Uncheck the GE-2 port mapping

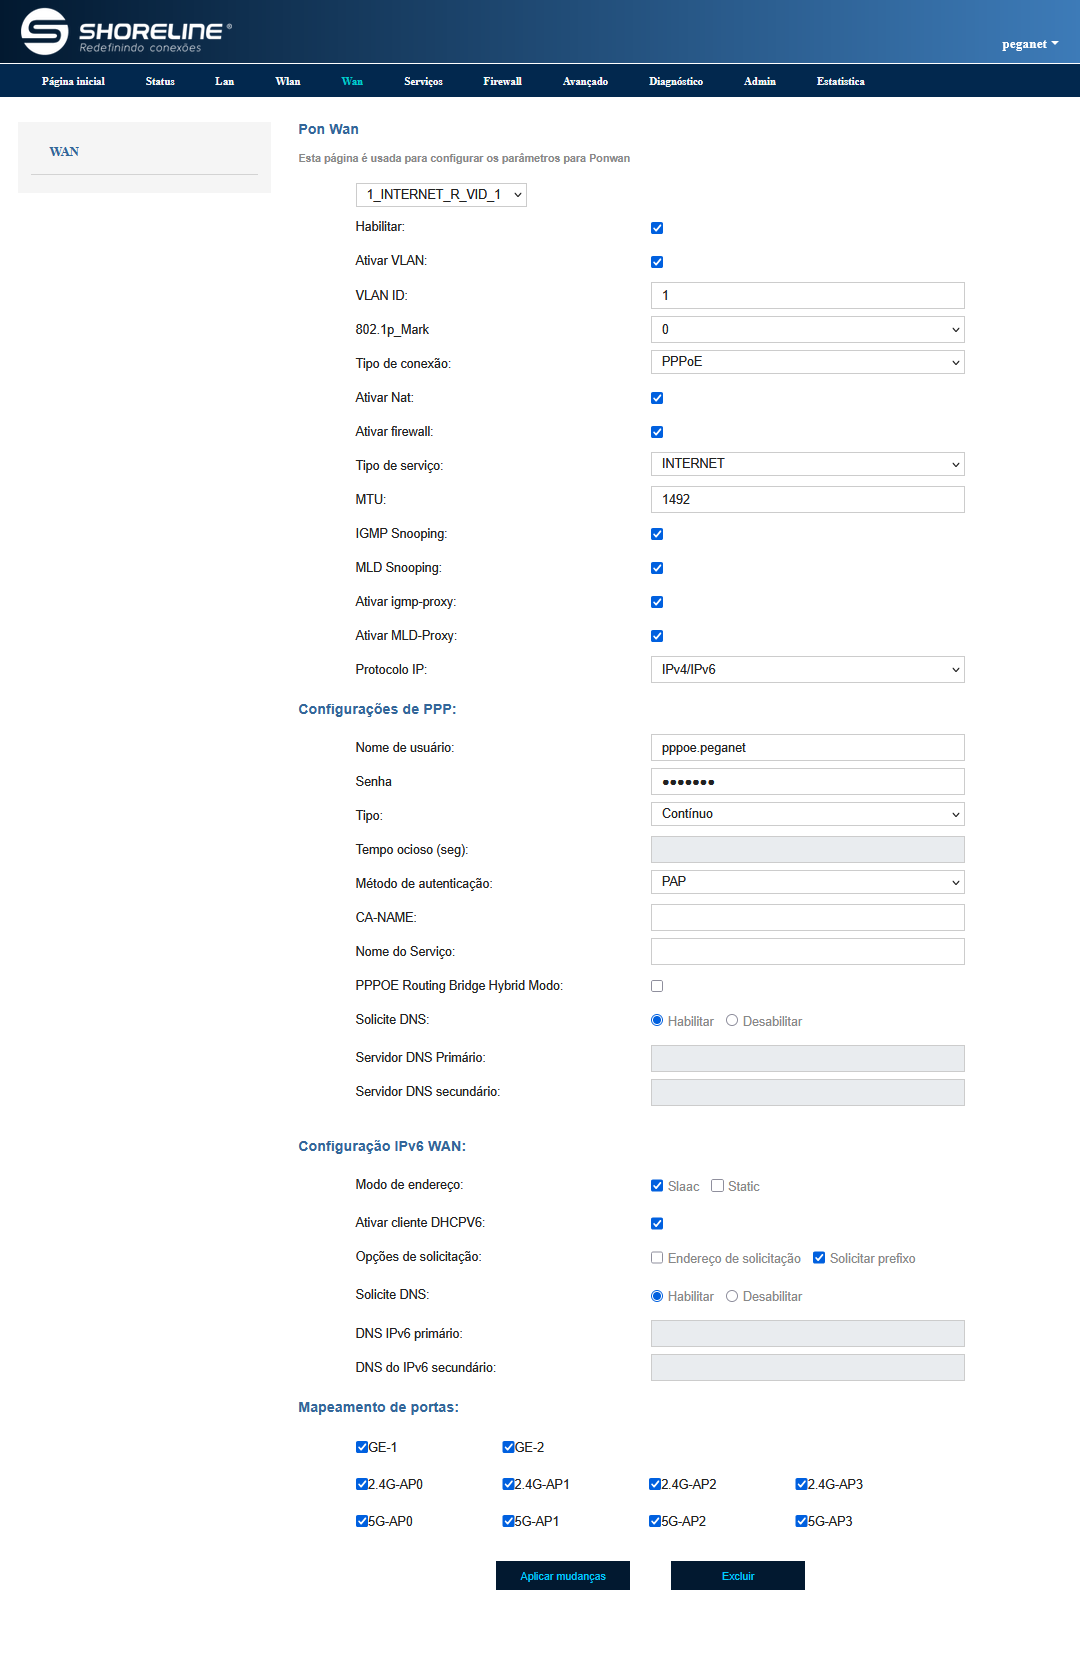pyautogui.click(x=508, y=1447)
